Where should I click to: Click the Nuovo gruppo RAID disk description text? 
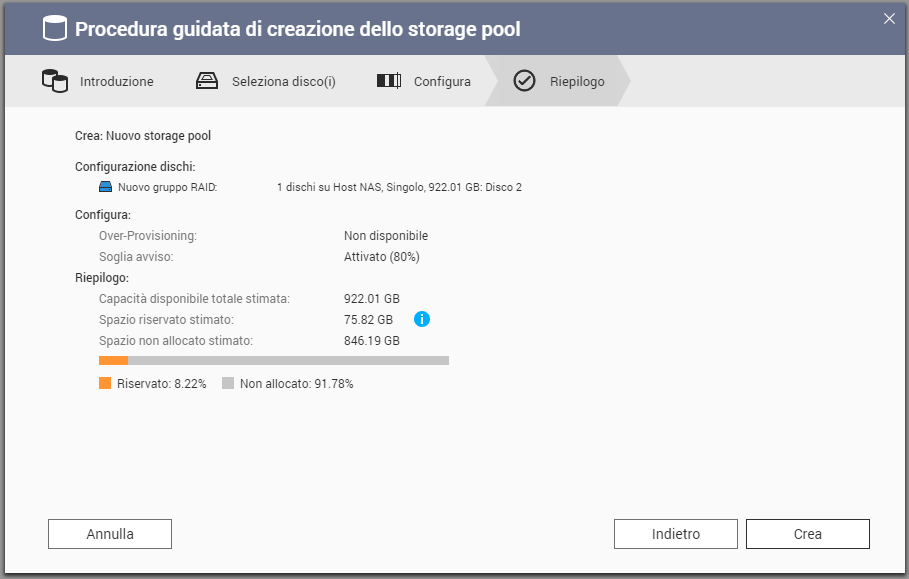coord(399,187)
